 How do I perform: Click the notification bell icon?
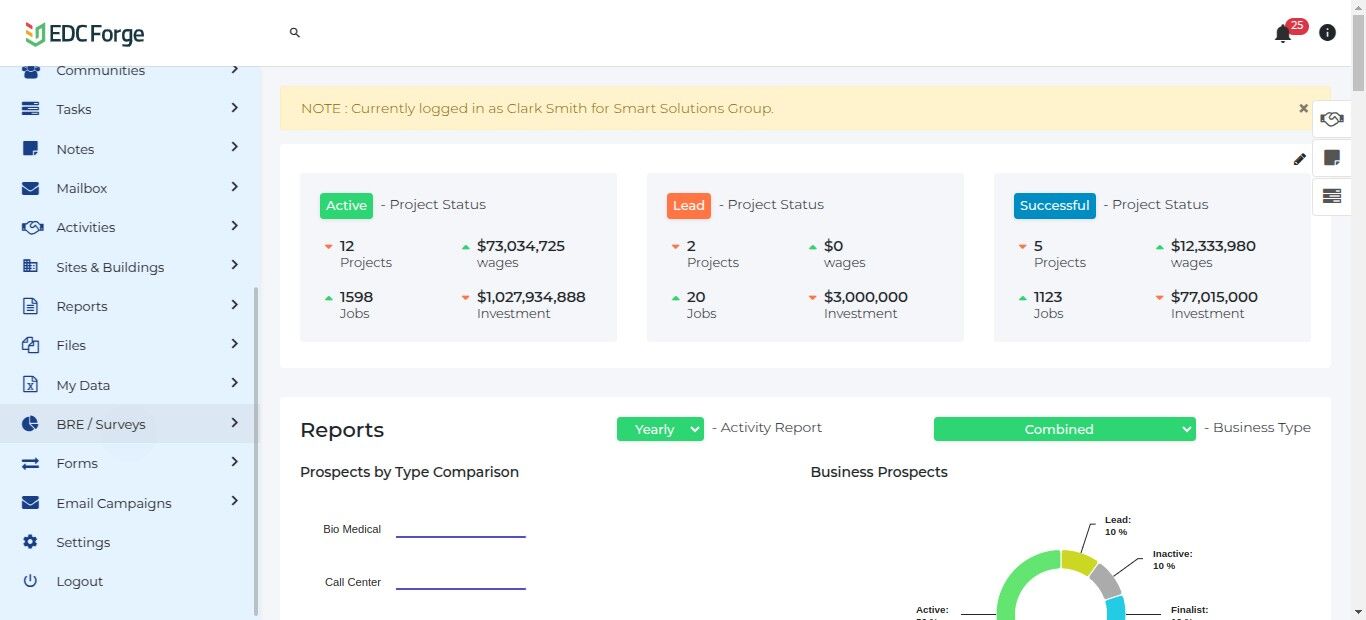(1283, 34)
